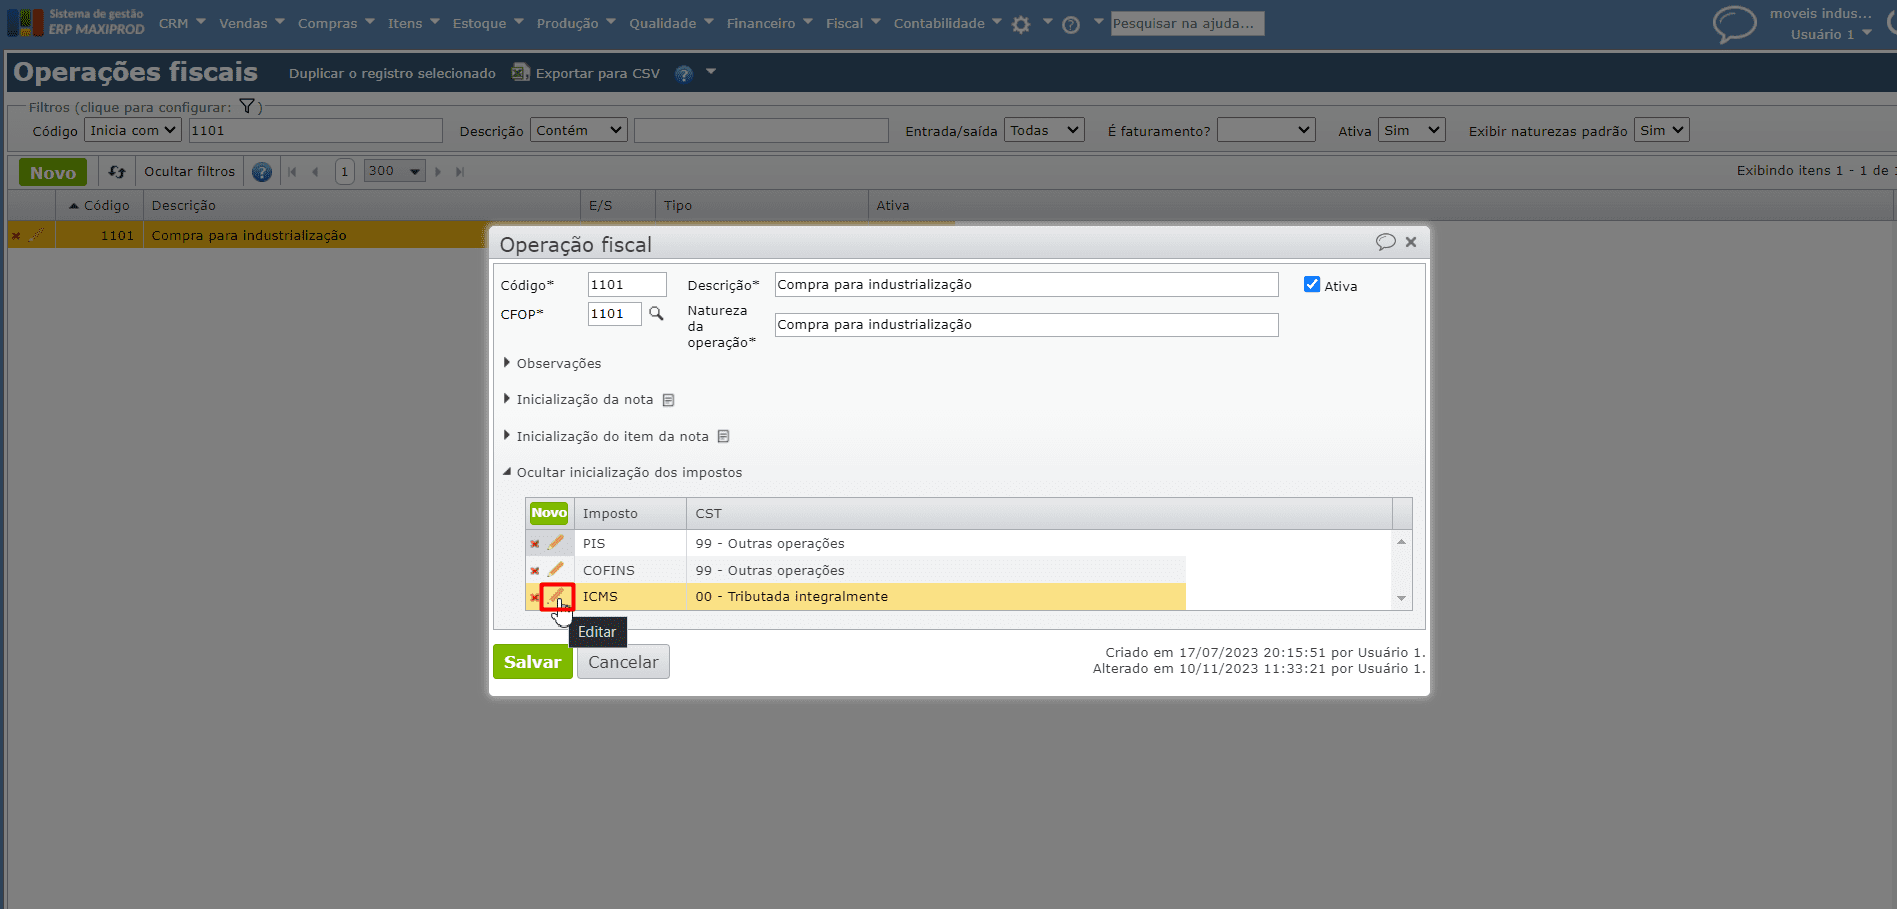Screen dimensions: 1897x909
Task: Go to previous page of grid
Action: tap(316, 172)
